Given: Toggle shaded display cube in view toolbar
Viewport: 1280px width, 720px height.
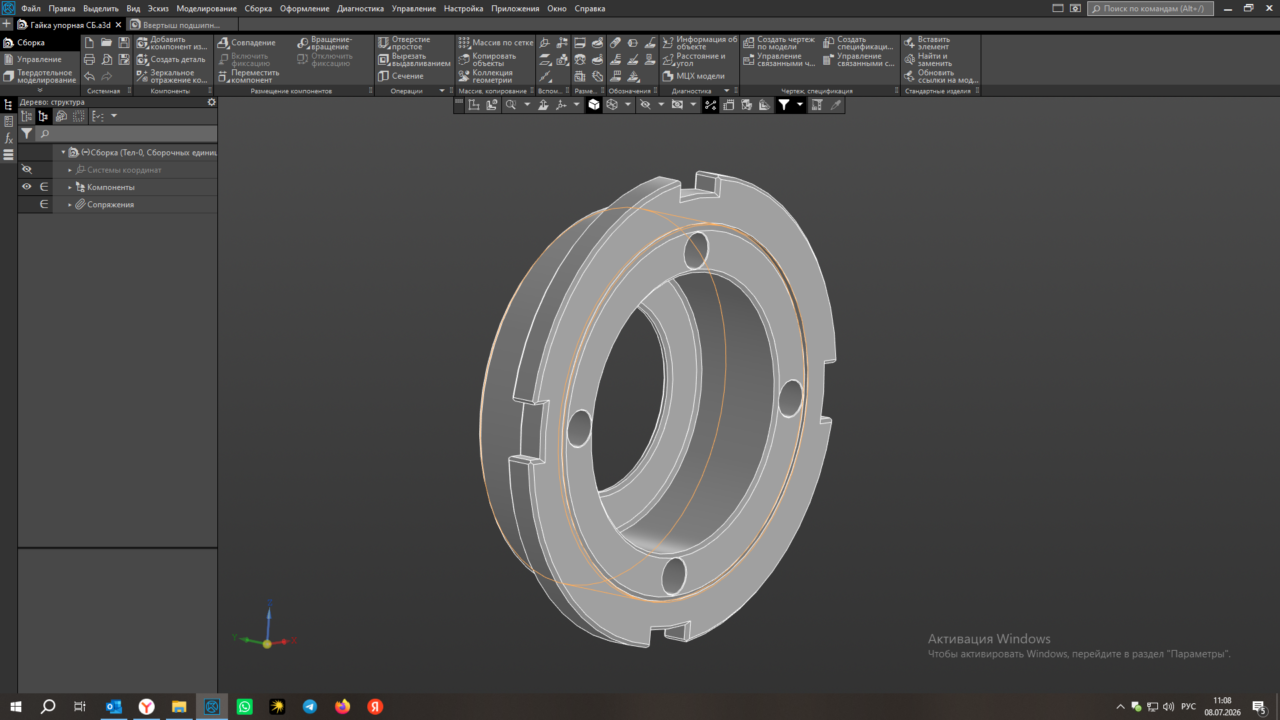Looking at the screenshot, I should coord(593,104).
